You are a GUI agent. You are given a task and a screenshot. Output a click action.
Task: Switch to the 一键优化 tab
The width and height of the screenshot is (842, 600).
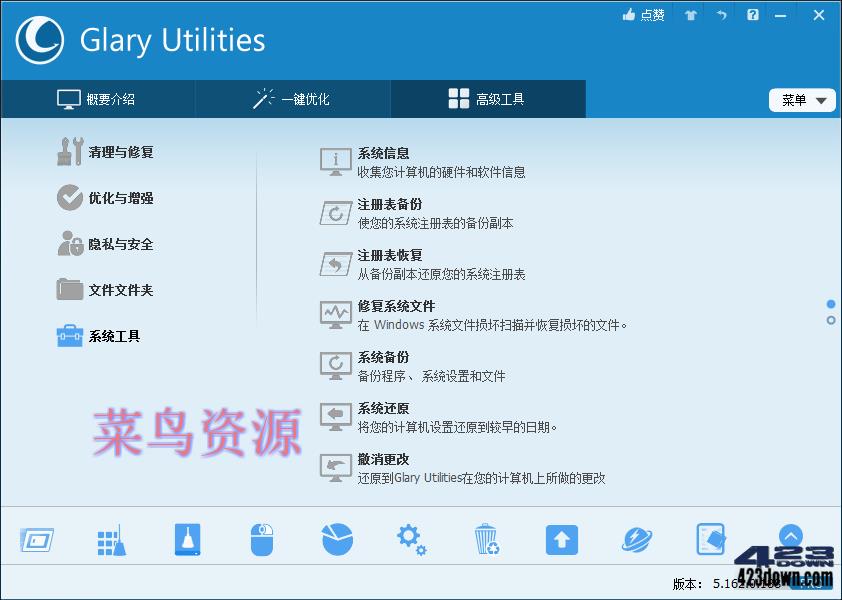(293, 99)
